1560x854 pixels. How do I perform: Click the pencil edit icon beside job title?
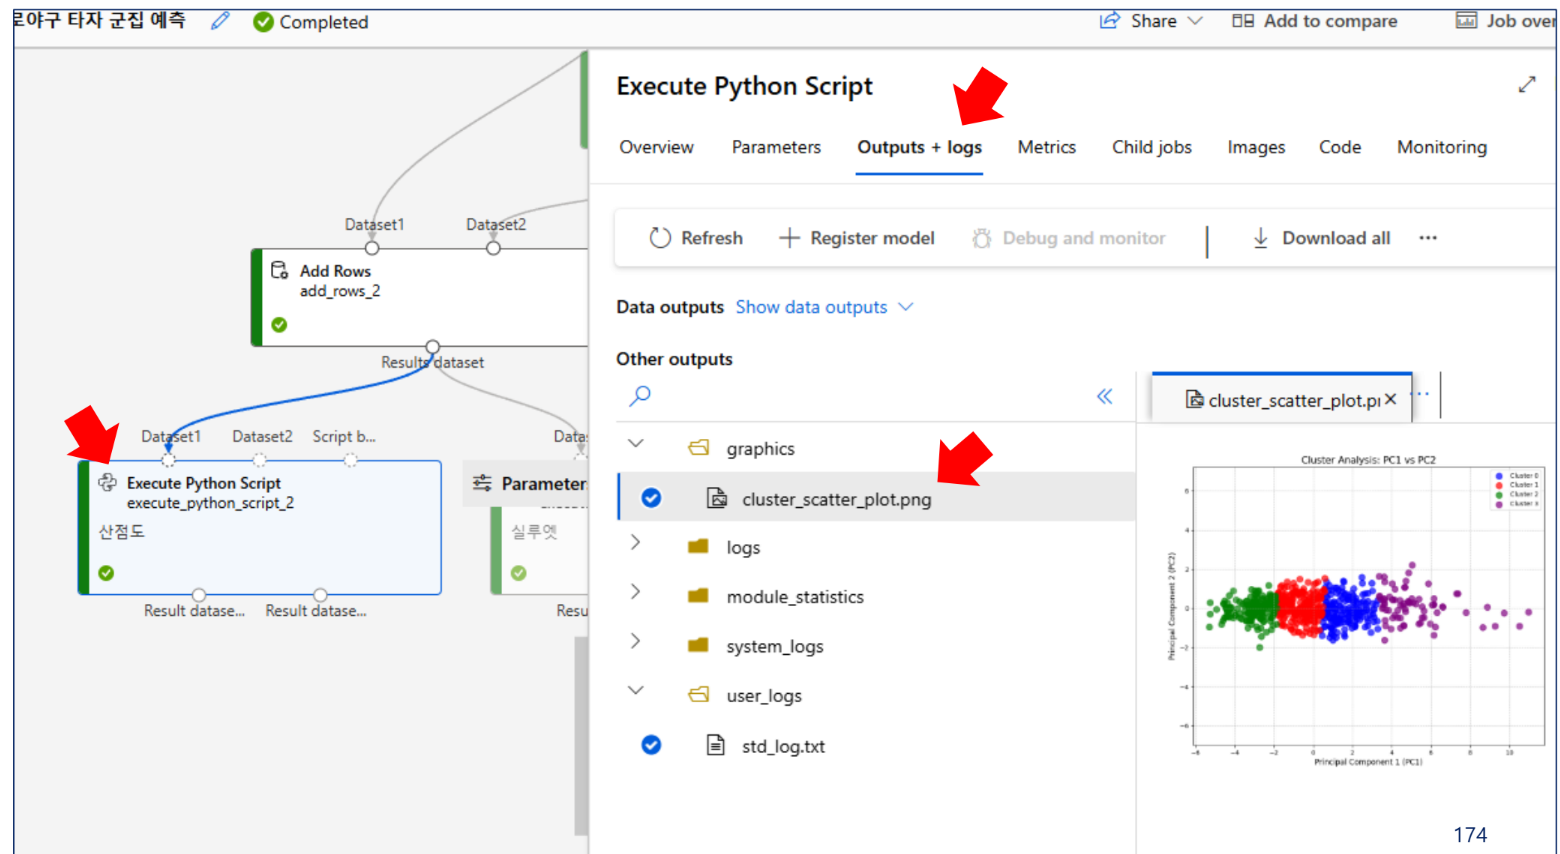pos(220,21)
